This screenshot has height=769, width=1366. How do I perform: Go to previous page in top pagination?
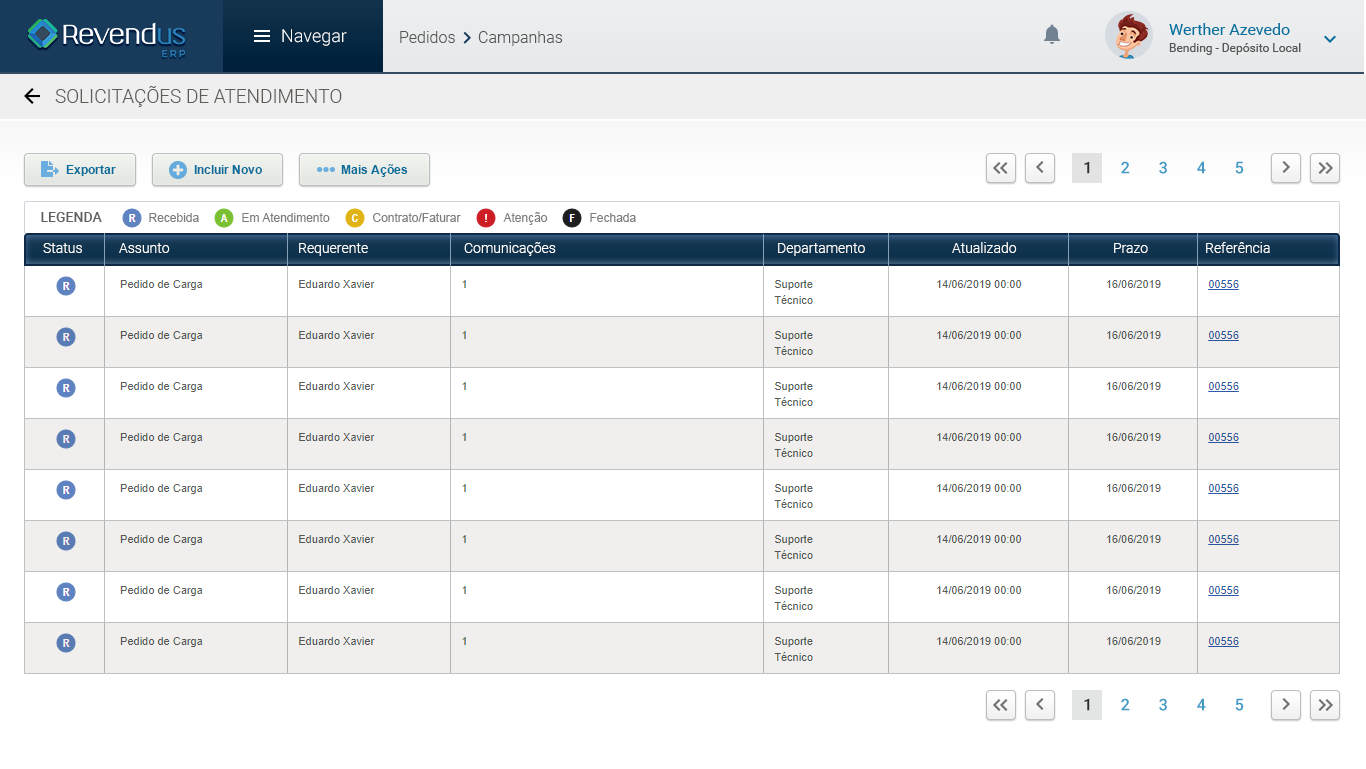pos(1040,168)
